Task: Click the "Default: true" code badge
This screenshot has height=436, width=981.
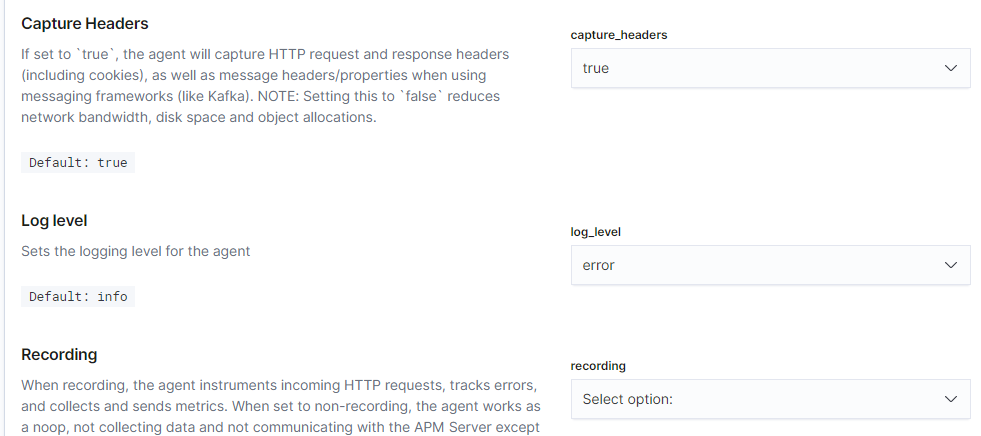Action: click(78, 162)
